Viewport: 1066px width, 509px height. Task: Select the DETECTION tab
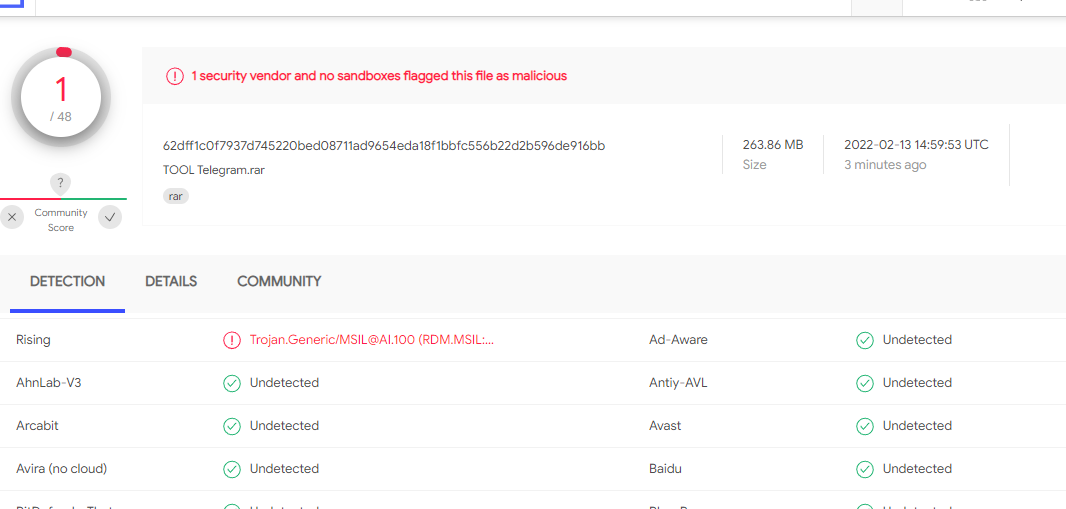pyautogui.click(x=67, y=282)
